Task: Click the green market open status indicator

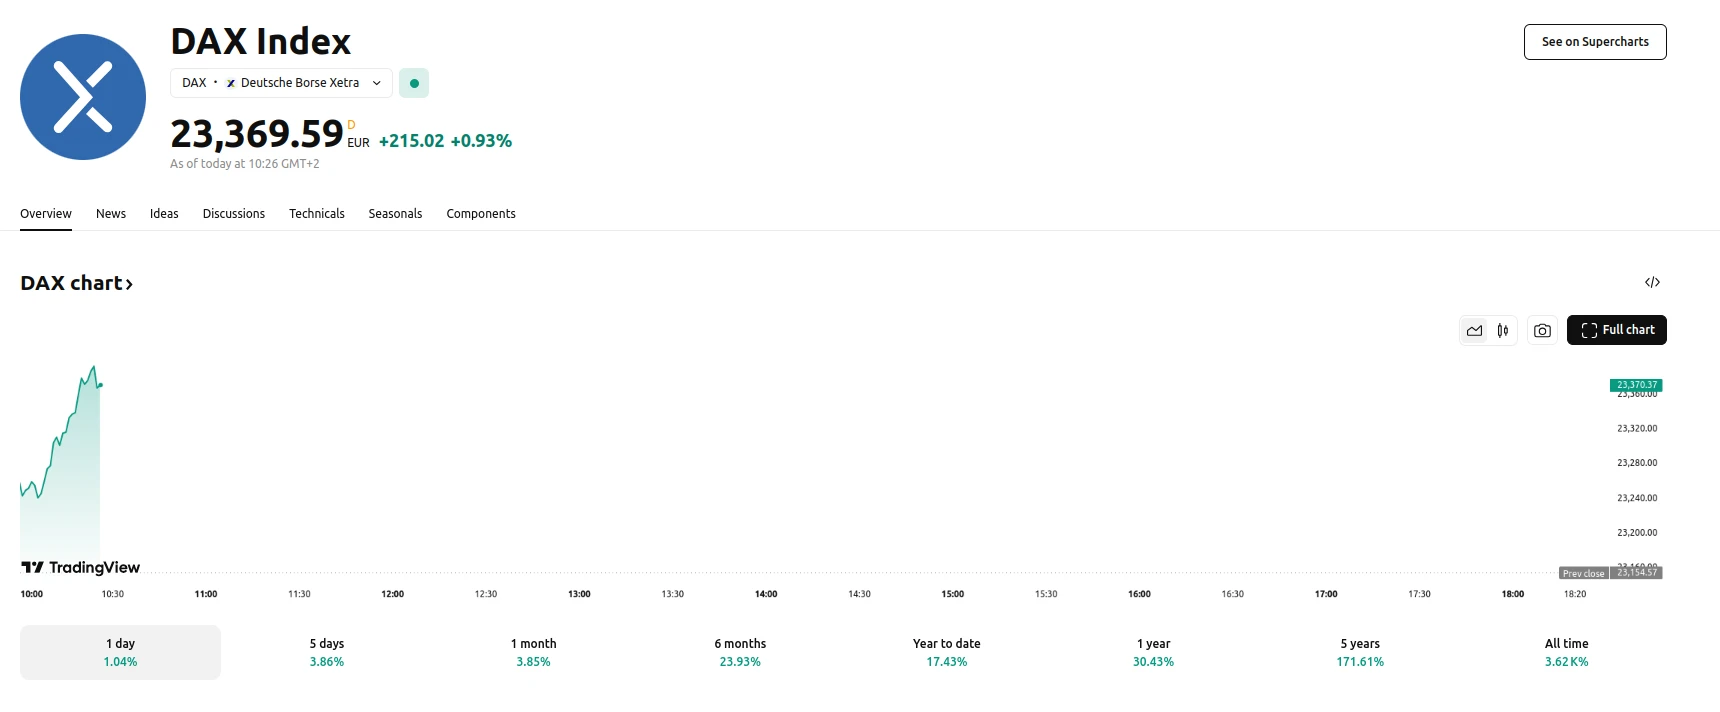Action: click(x=414, y=83)
